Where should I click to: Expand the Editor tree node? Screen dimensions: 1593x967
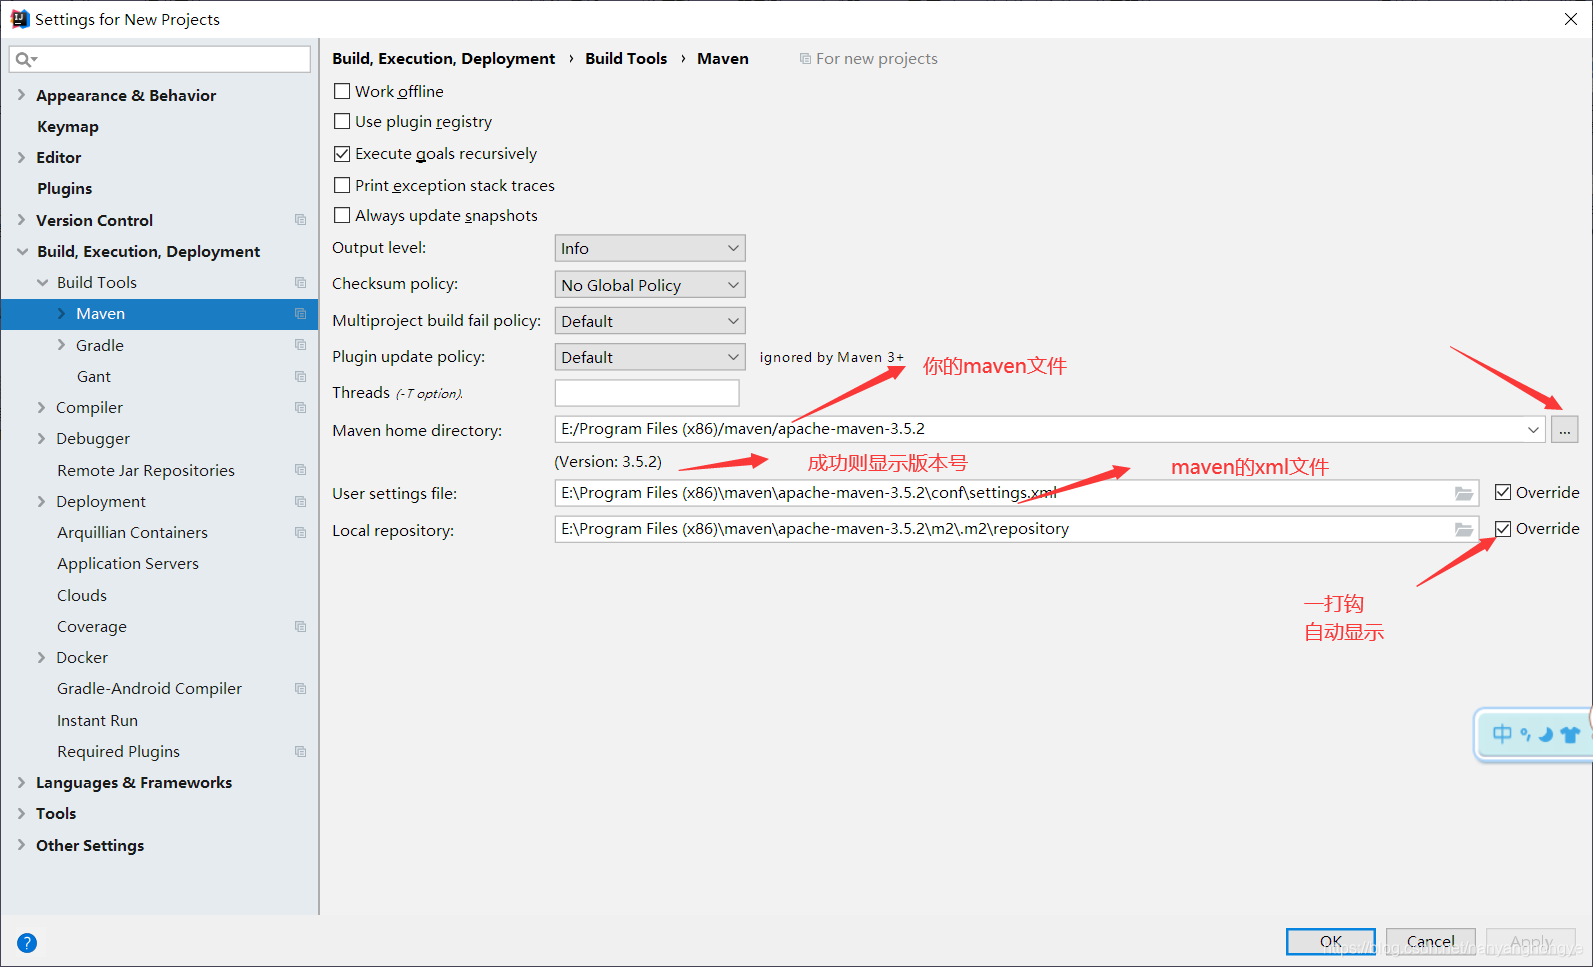pos(21,157)
